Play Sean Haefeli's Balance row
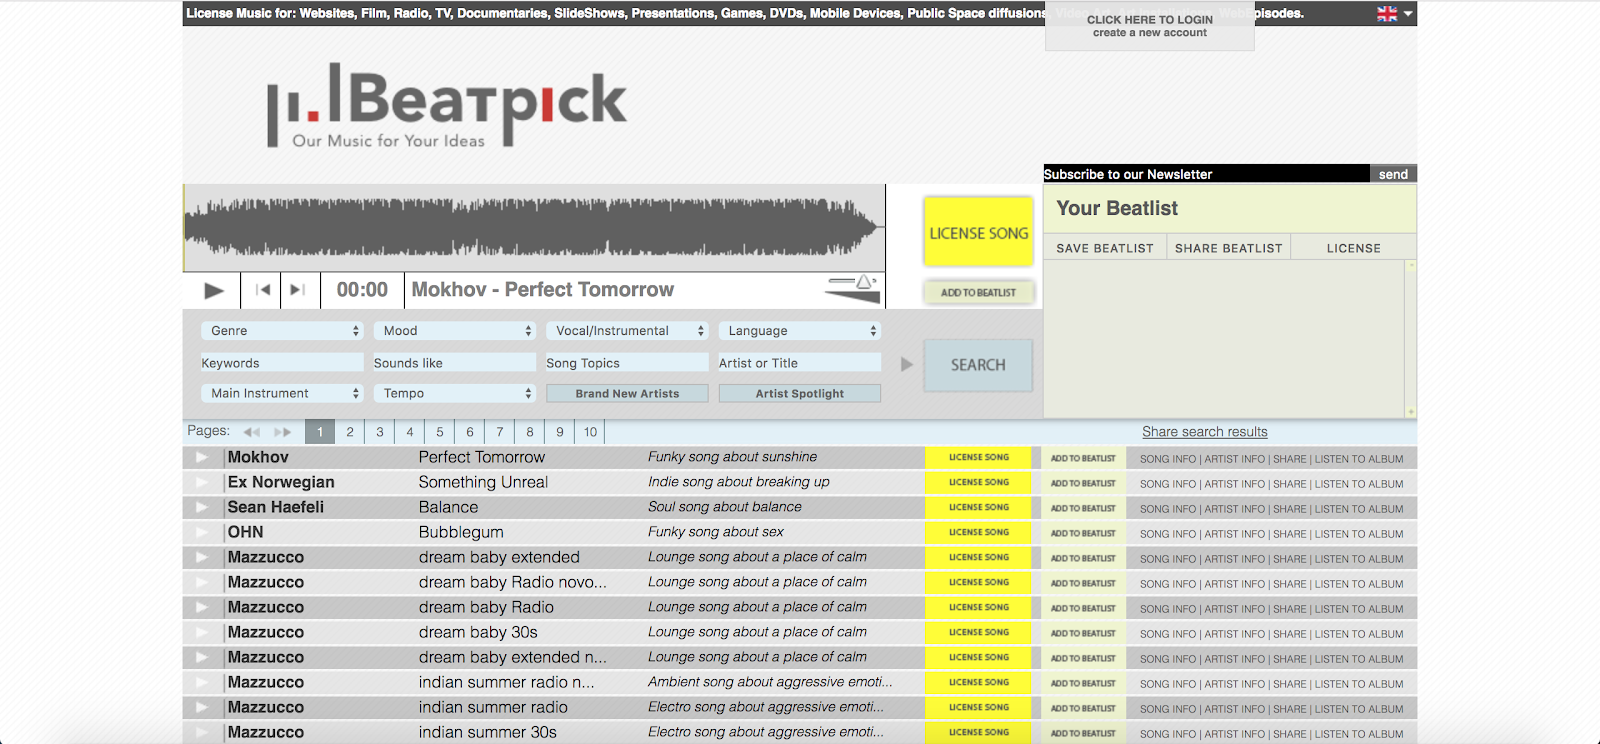1600x744 pixels. pyautogui.click(x=202, y=507)
